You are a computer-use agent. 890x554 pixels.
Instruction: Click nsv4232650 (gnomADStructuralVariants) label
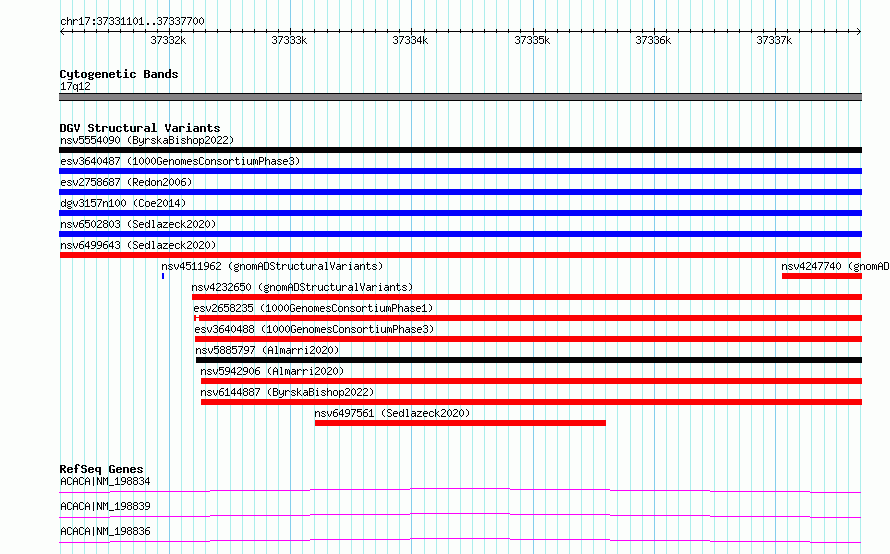pyautogui.click(x=302, y=287)
